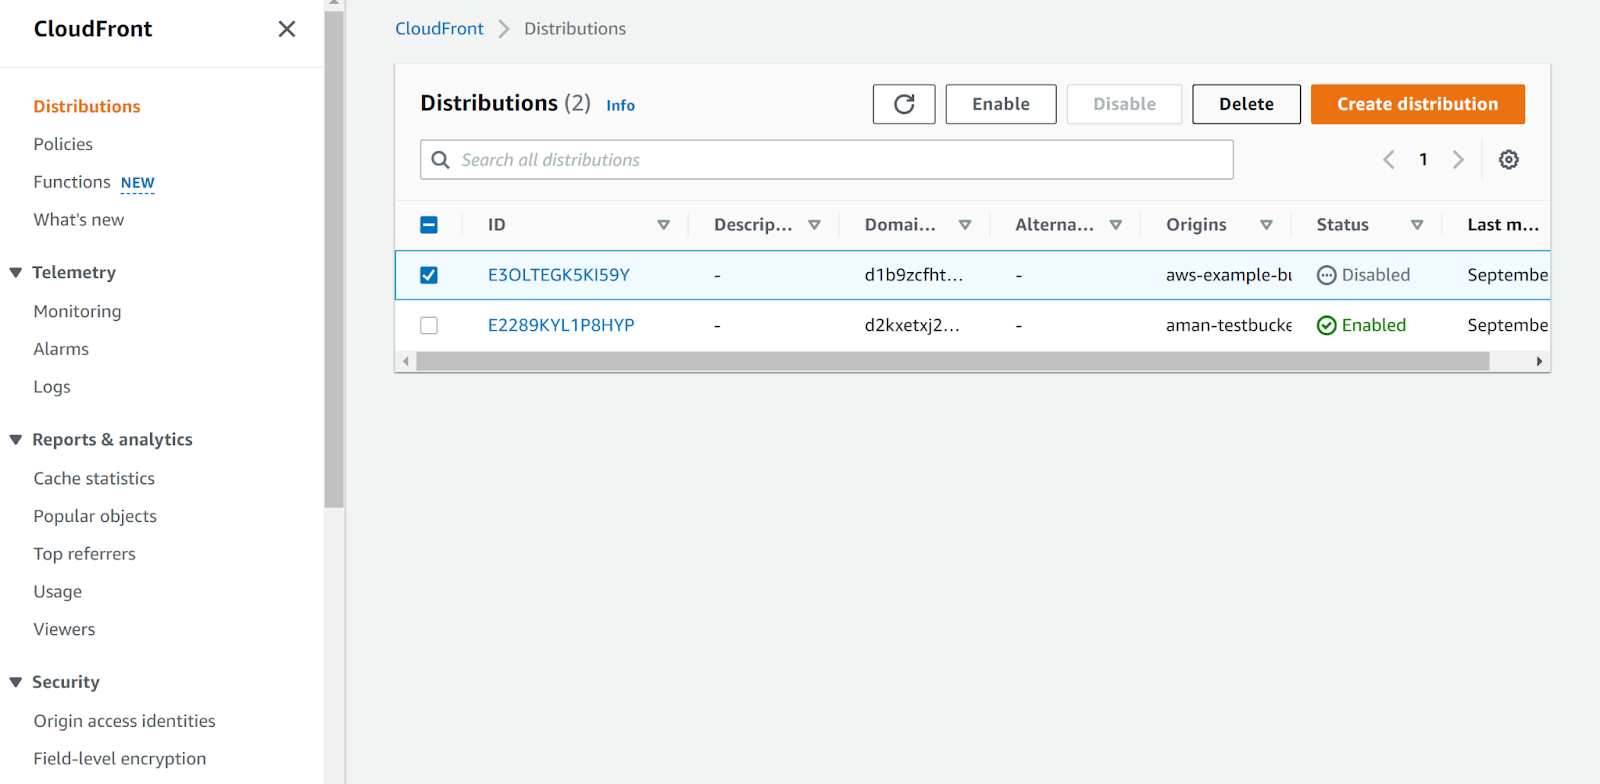The image size is (1600, 784).
Task: Sort by Origins column arrow
Action: tap(1266, 225)
